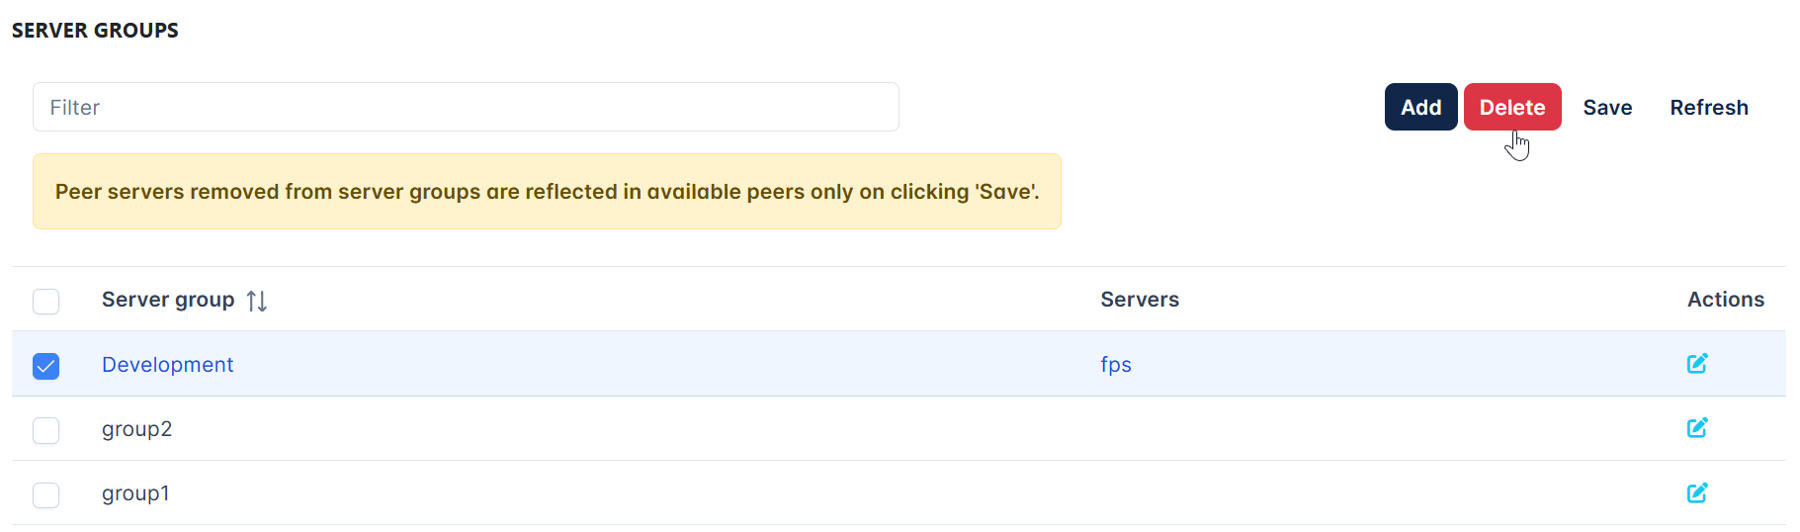Tick the group2 checkbox
Screen dimensions: 1800x532
coord(46,430)
